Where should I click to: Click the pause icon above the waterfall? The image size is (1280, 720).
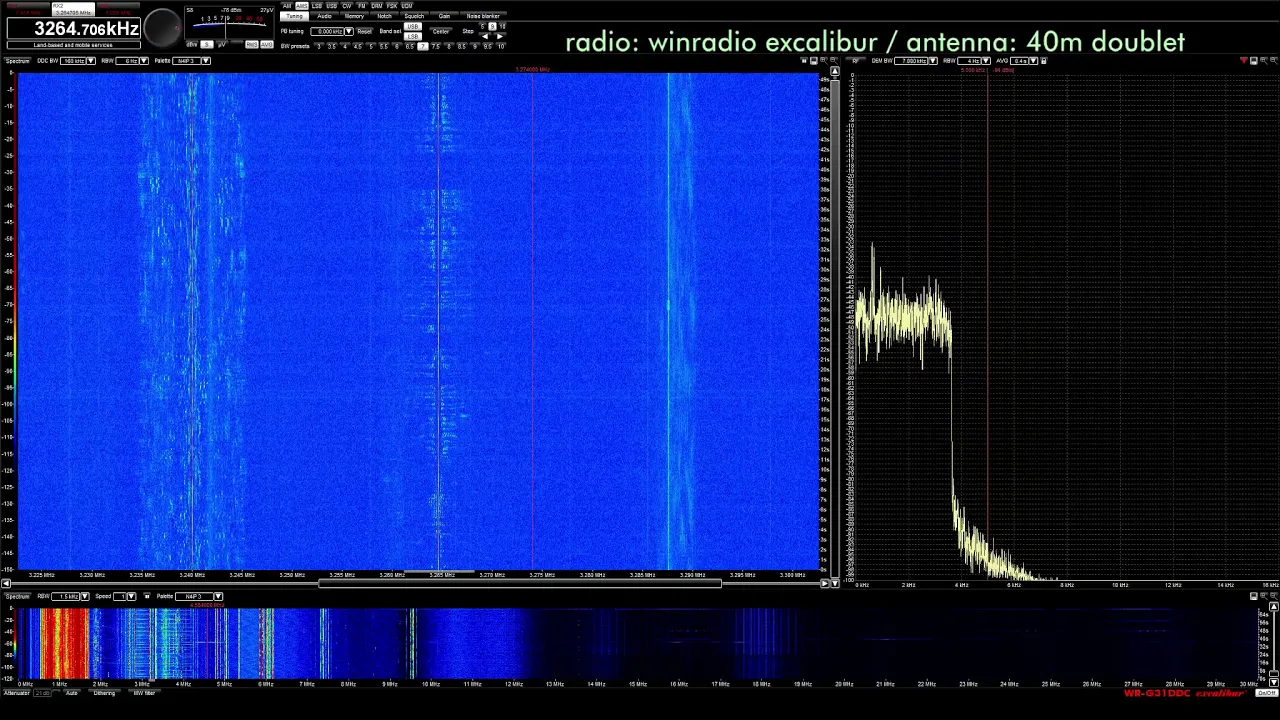(804, 61)
